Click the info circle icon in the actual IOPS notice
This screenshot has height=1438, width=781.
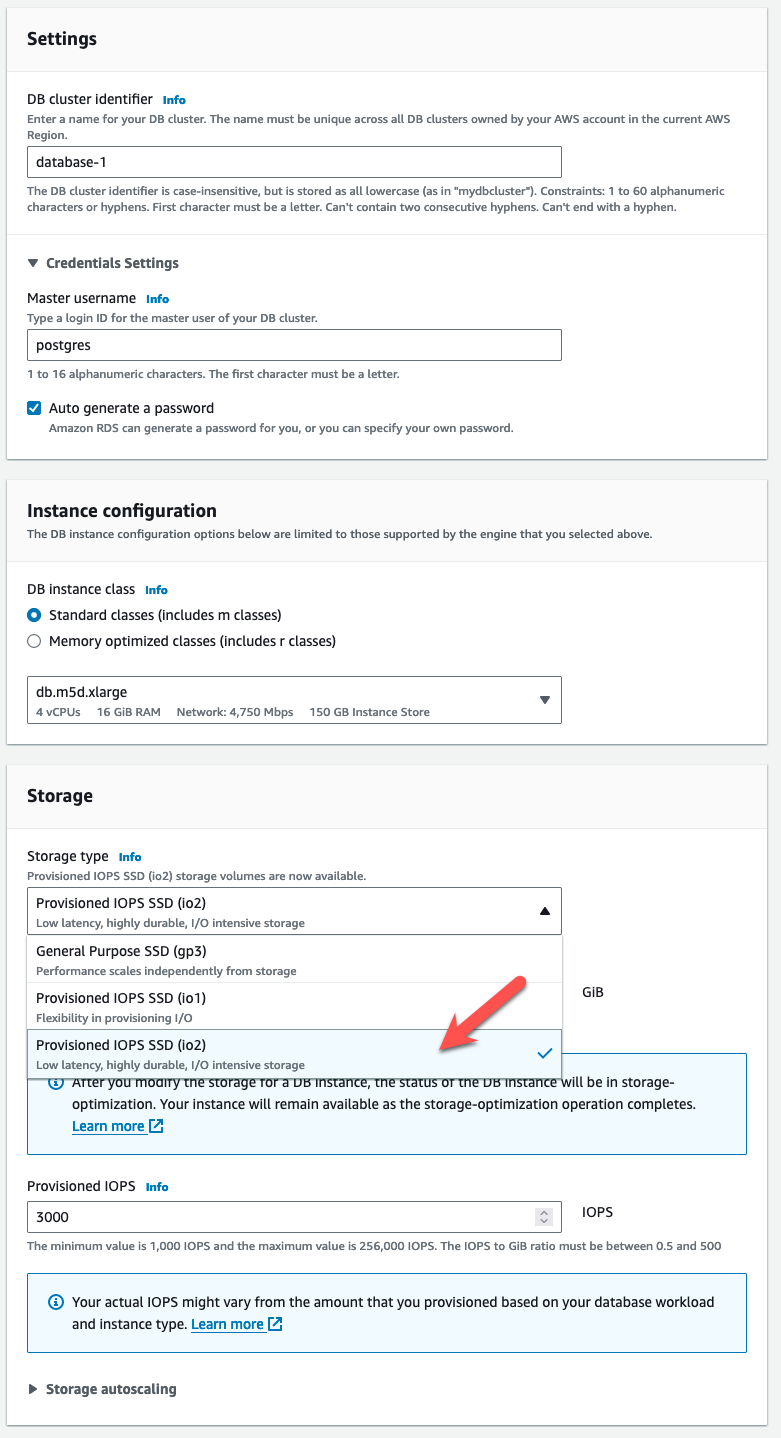(x=56, y=1302)
